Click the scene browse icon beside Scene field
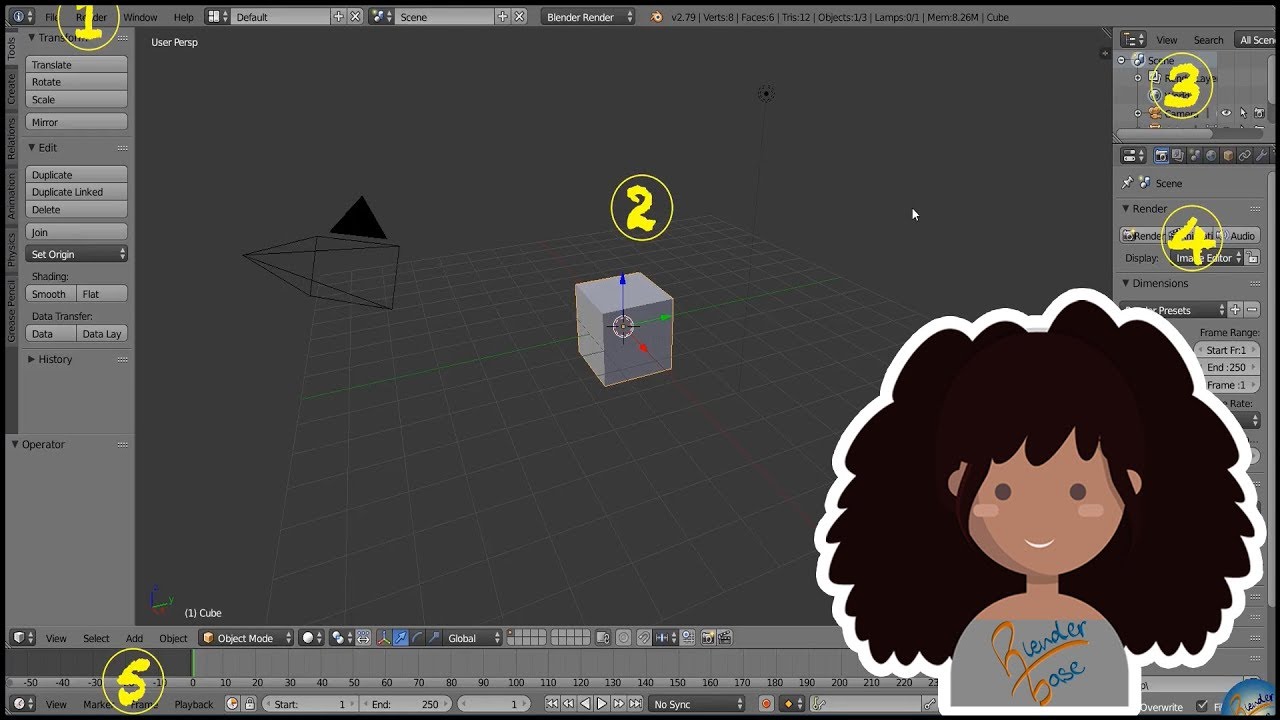1280x720 pixels. click(x=381, y=17)
